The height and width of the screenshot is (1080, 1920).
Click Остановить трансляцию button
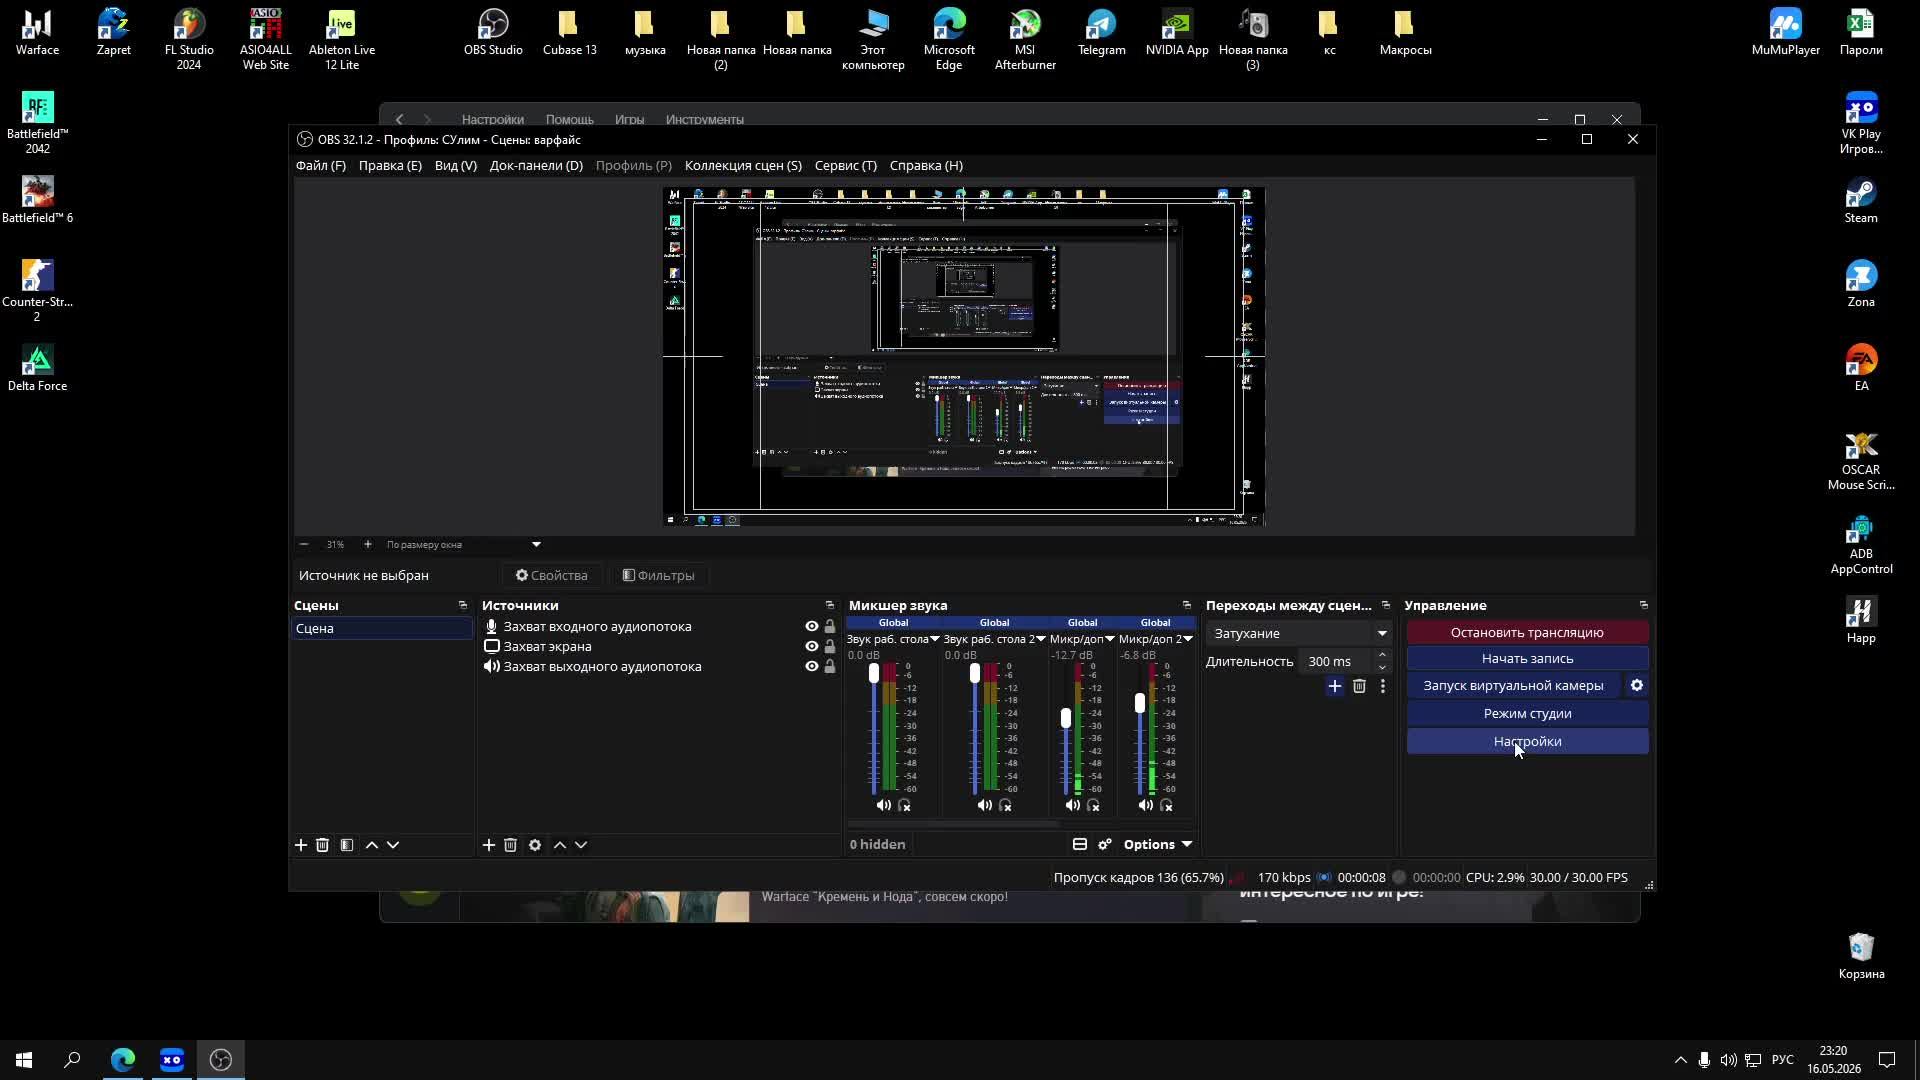pos(1527,632)
